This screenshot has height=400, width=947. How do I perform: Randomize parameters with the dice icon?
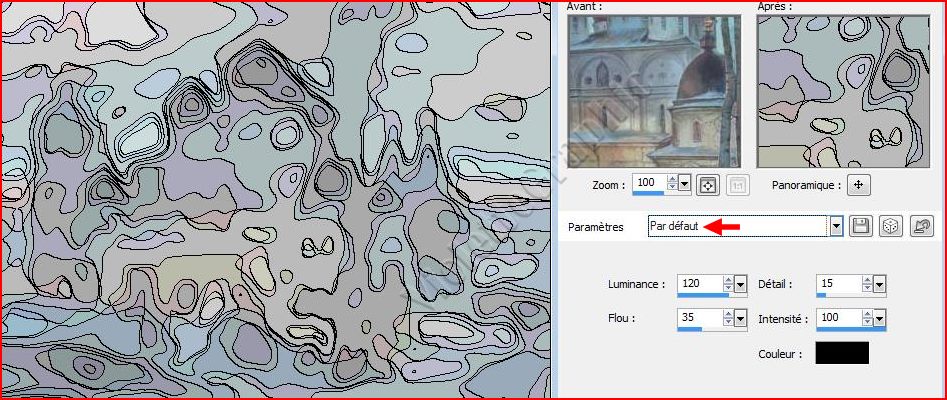pos(889,227)
